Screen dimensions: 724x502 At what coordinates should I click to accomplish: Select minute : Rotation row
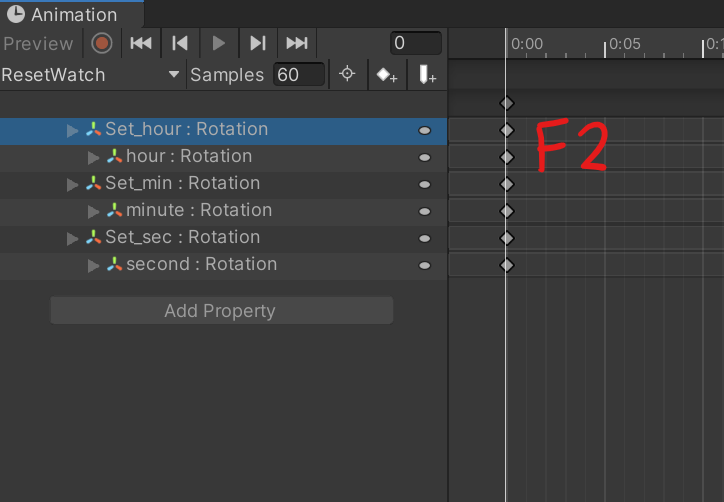point(223,212)
